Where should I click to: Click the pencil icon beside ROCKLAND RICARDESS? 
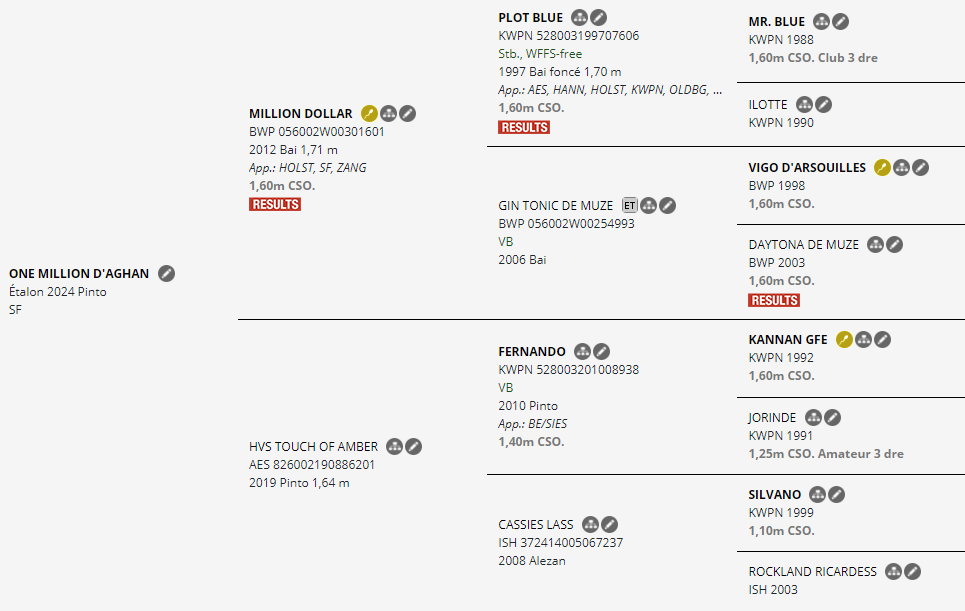[913, 572]
